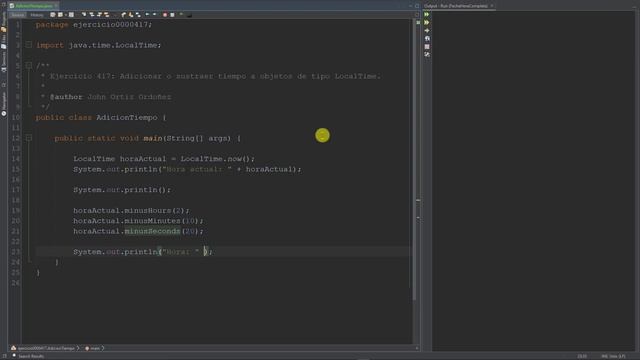The image size is (640, 360).
Task: Click the Forward navigation icon in editor toolbar
Action: coord(71,15)
